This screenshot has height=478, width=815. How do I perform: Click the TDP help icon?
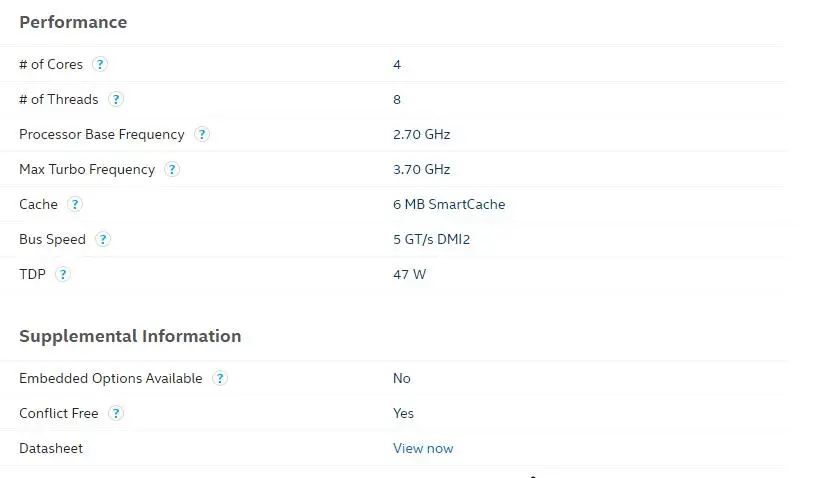(63, 274)
